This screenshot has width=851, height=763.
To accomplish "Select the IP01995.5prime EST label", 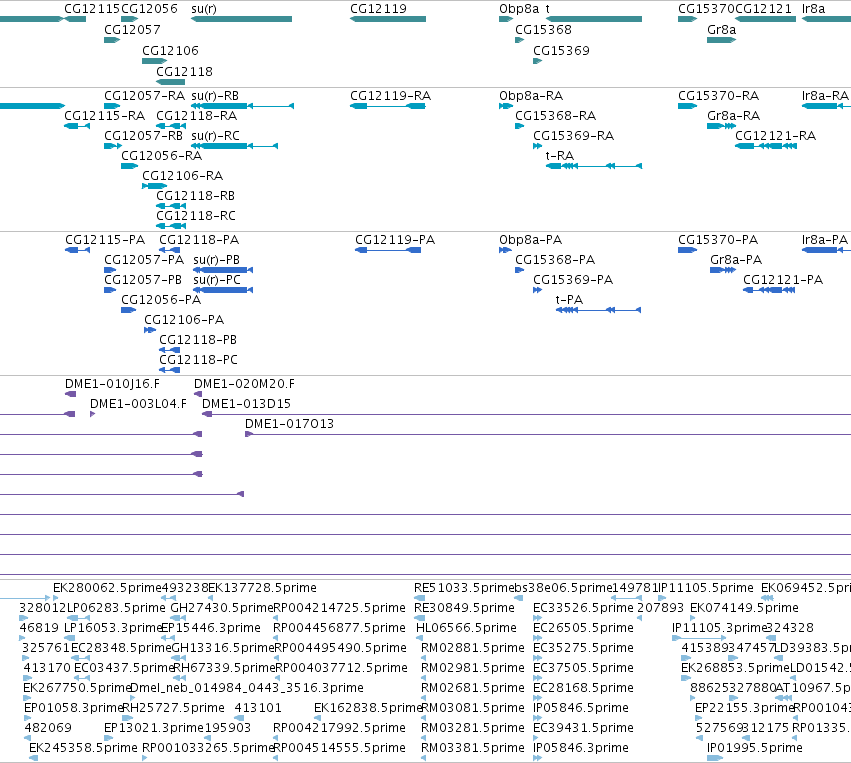I will pos(755,748).
